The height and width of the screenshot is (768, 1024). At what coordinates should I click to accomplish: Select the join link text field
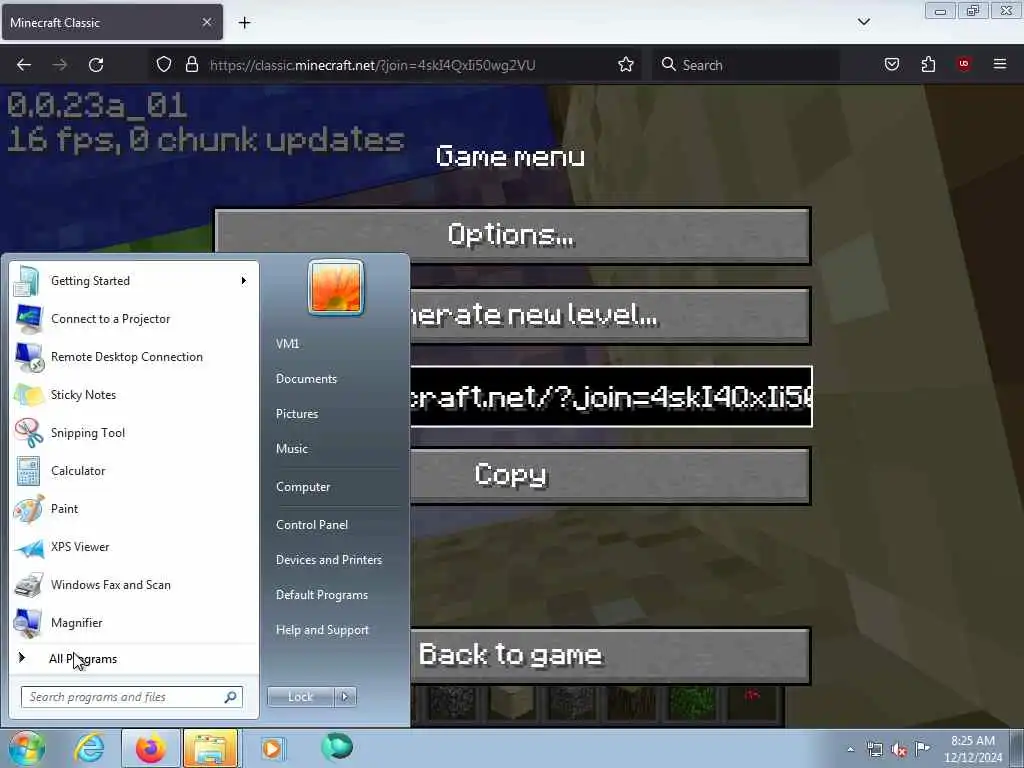611,396
